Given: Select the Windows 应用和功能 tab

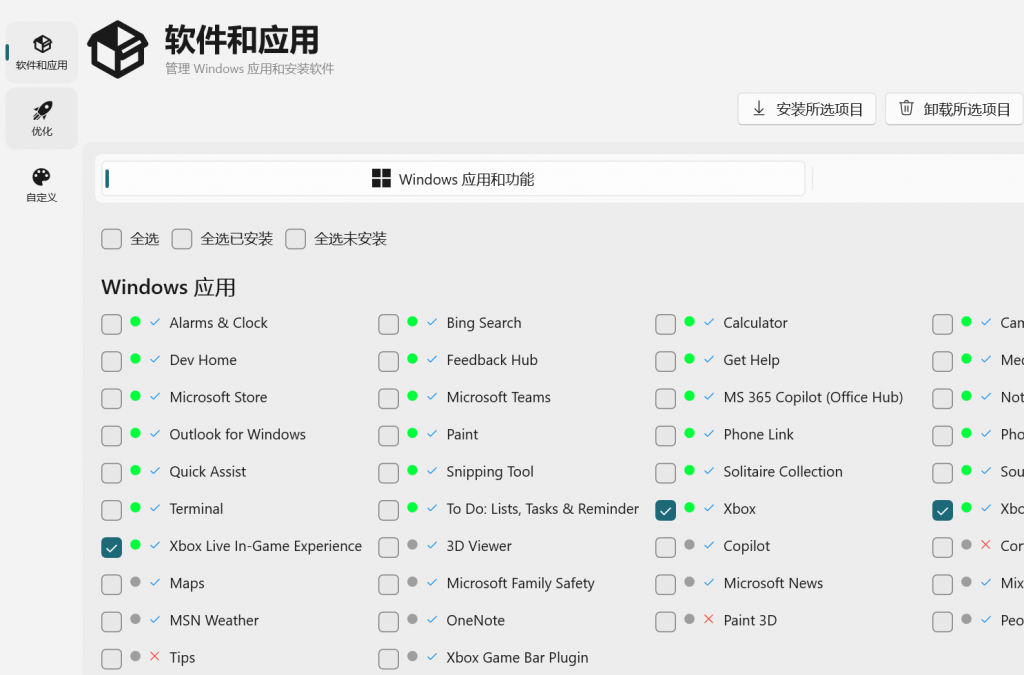Looking at the screenshot, I should [x=453, y=178].
